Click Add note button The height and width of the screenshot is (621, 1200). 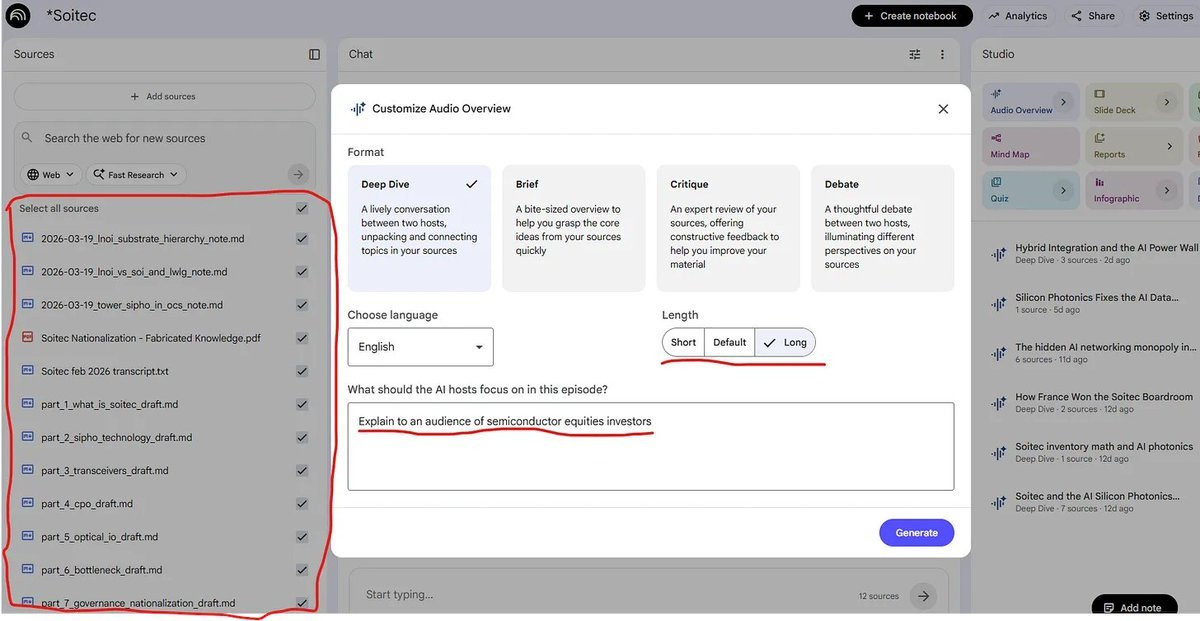pyautogui.click(x=1132, y=607)
